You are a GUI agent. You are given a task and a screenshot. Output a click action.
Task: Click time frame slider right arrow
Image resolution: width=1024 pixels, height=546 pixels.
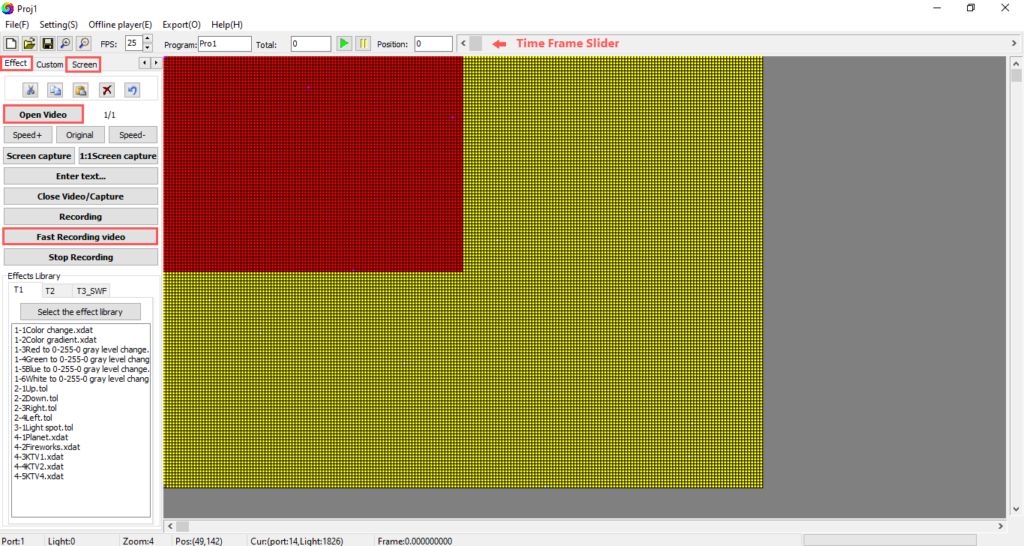click(1014, 44)
